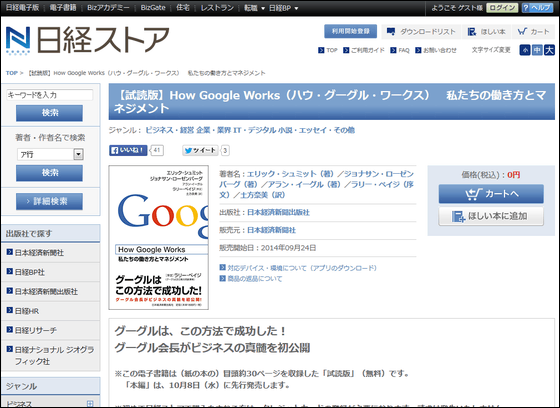Set text size to 大 (large)
The height and width of the screenshot is (408, 560).
(549, 50)
